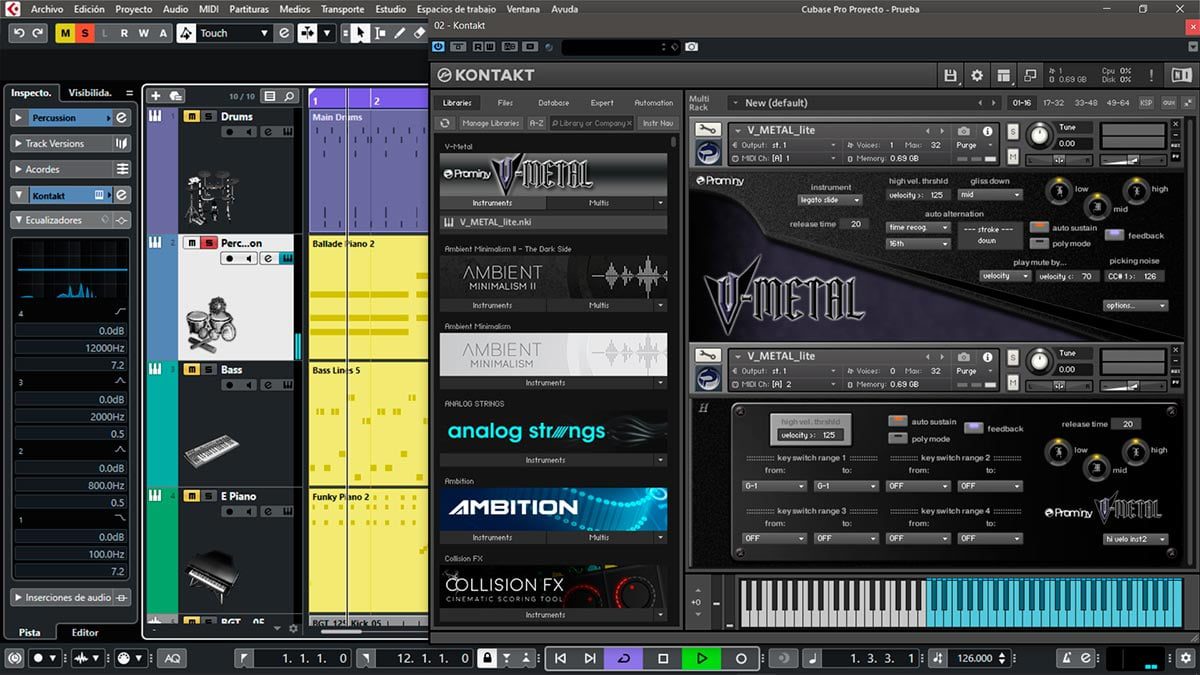Switch to Editor tab at bottom left

tap(85, 632)
